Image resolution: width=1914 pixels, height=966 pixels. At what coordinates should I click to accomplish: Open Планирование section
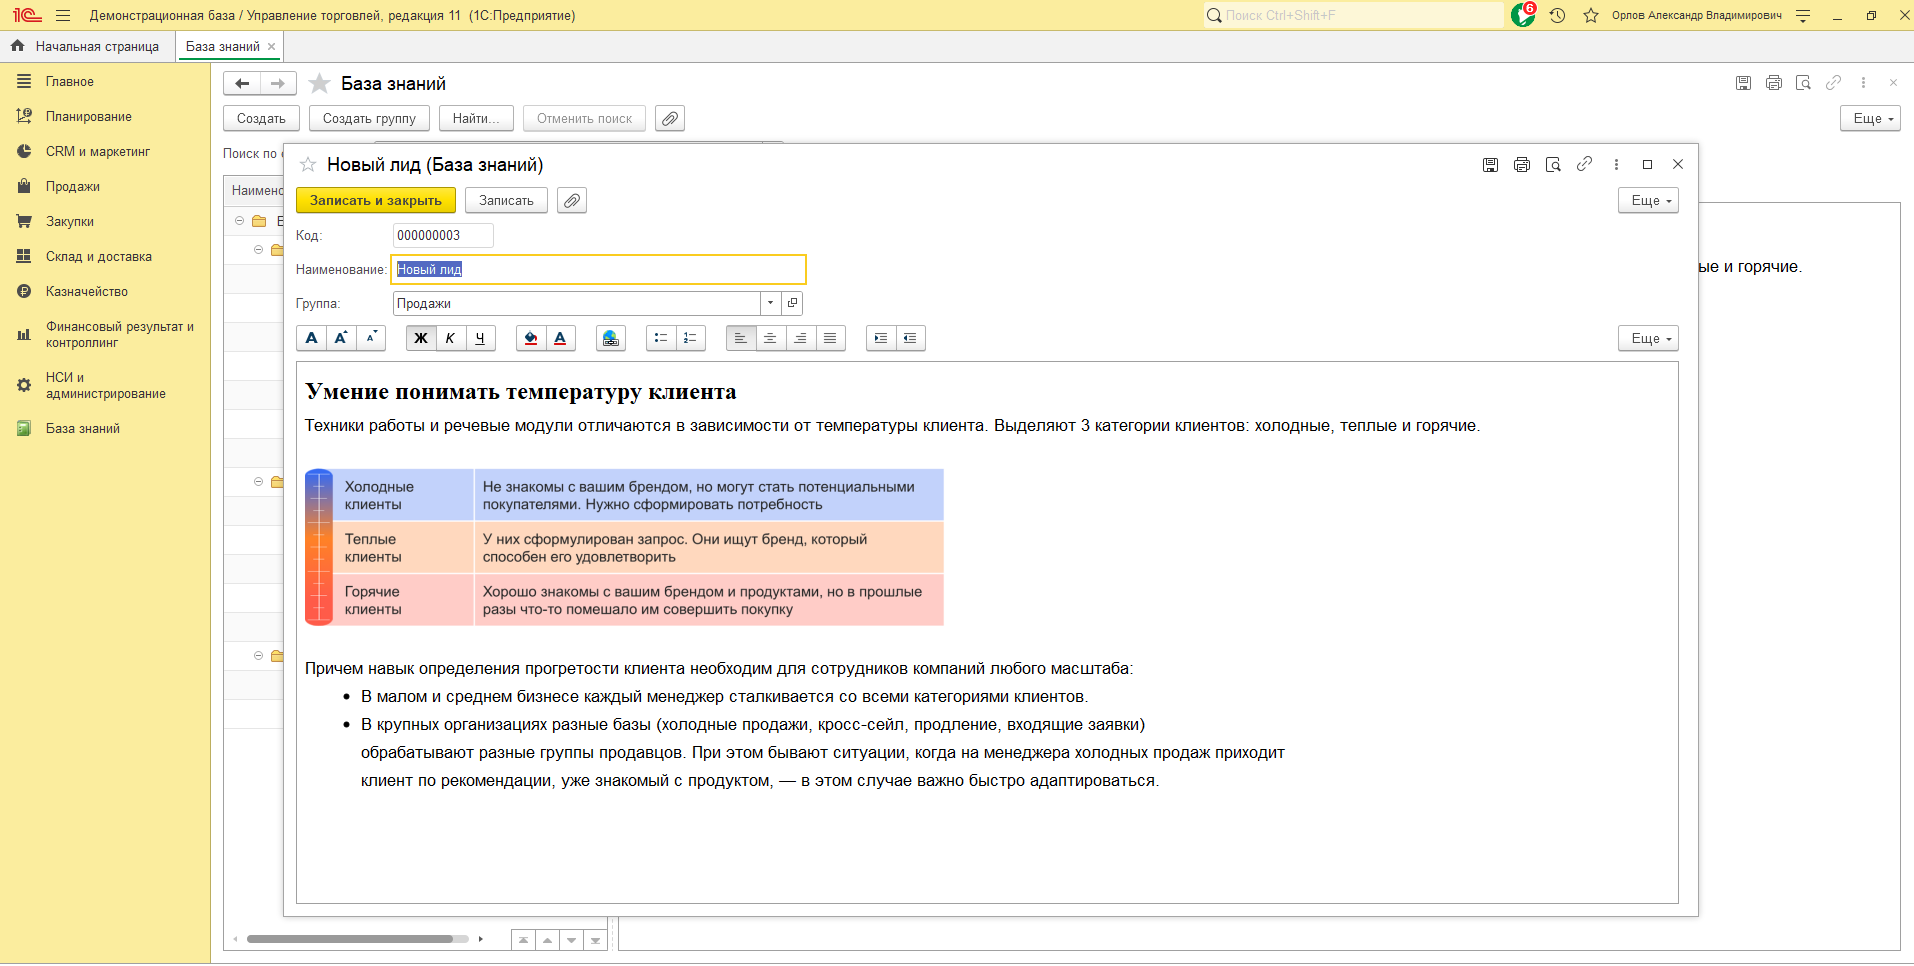click(89, 116)
